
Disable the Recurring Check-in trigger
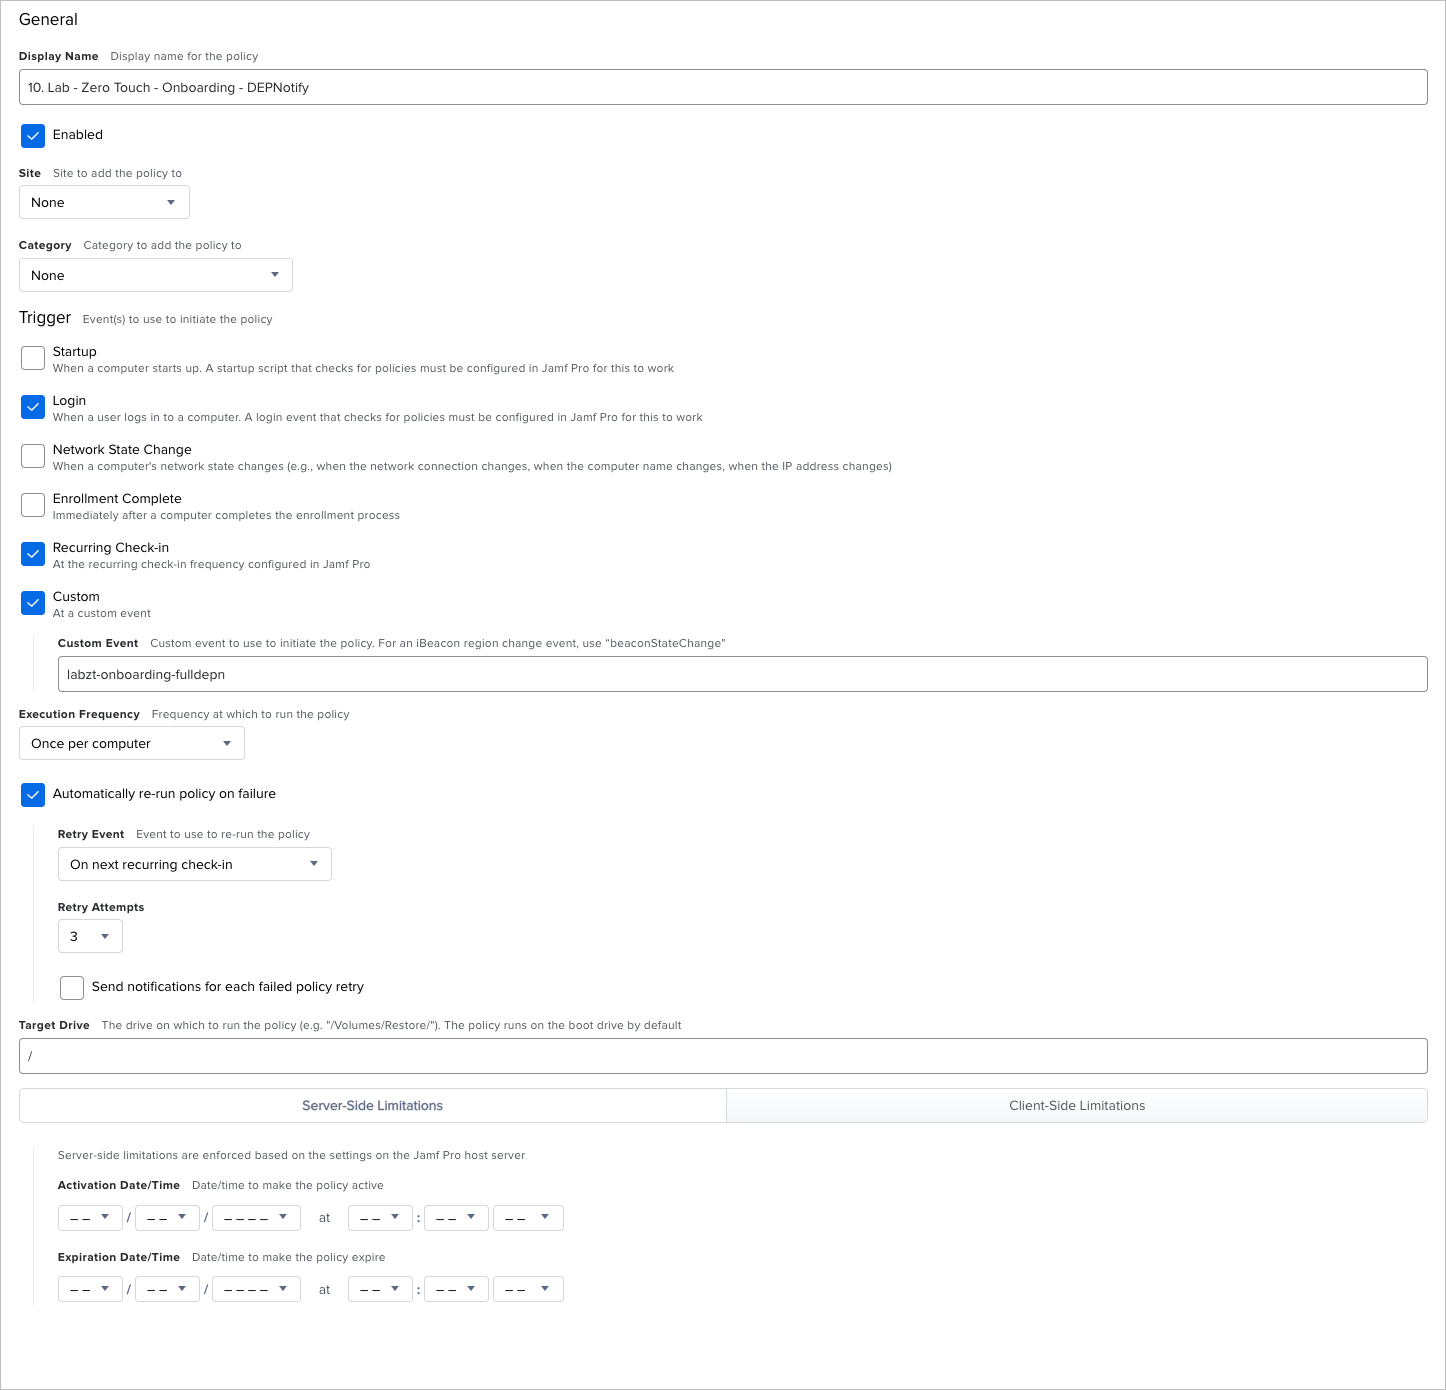click(x=33, y=554)
